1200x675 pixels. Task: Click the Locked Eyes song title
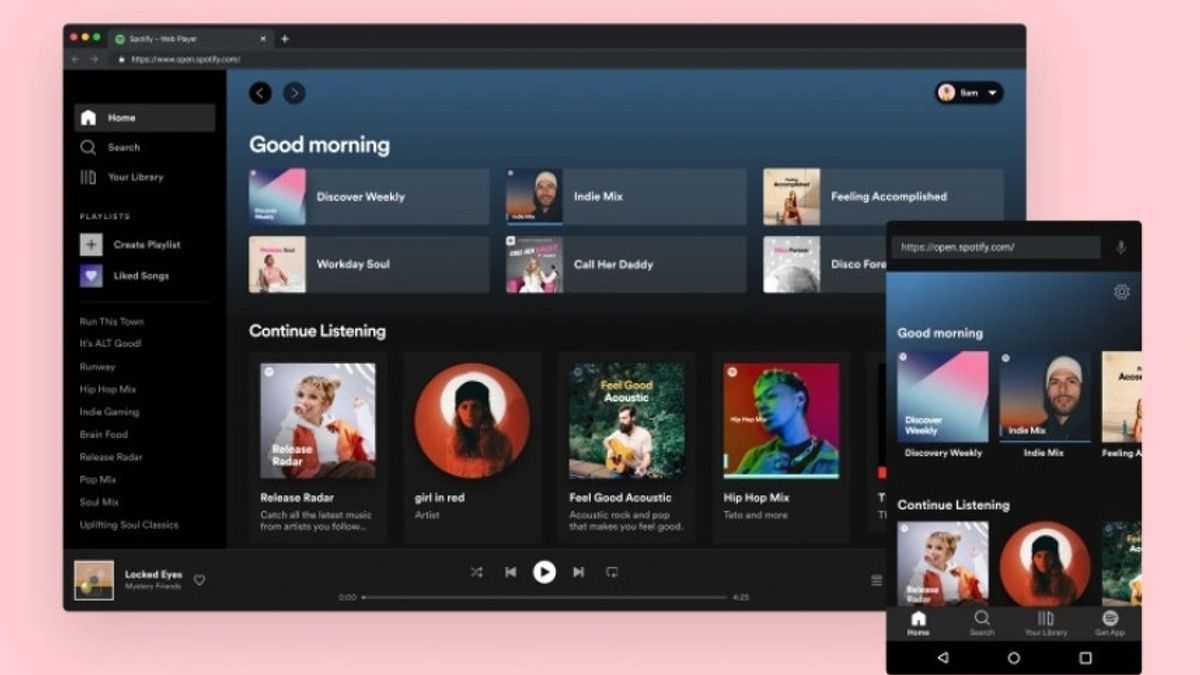click(153, 575)
